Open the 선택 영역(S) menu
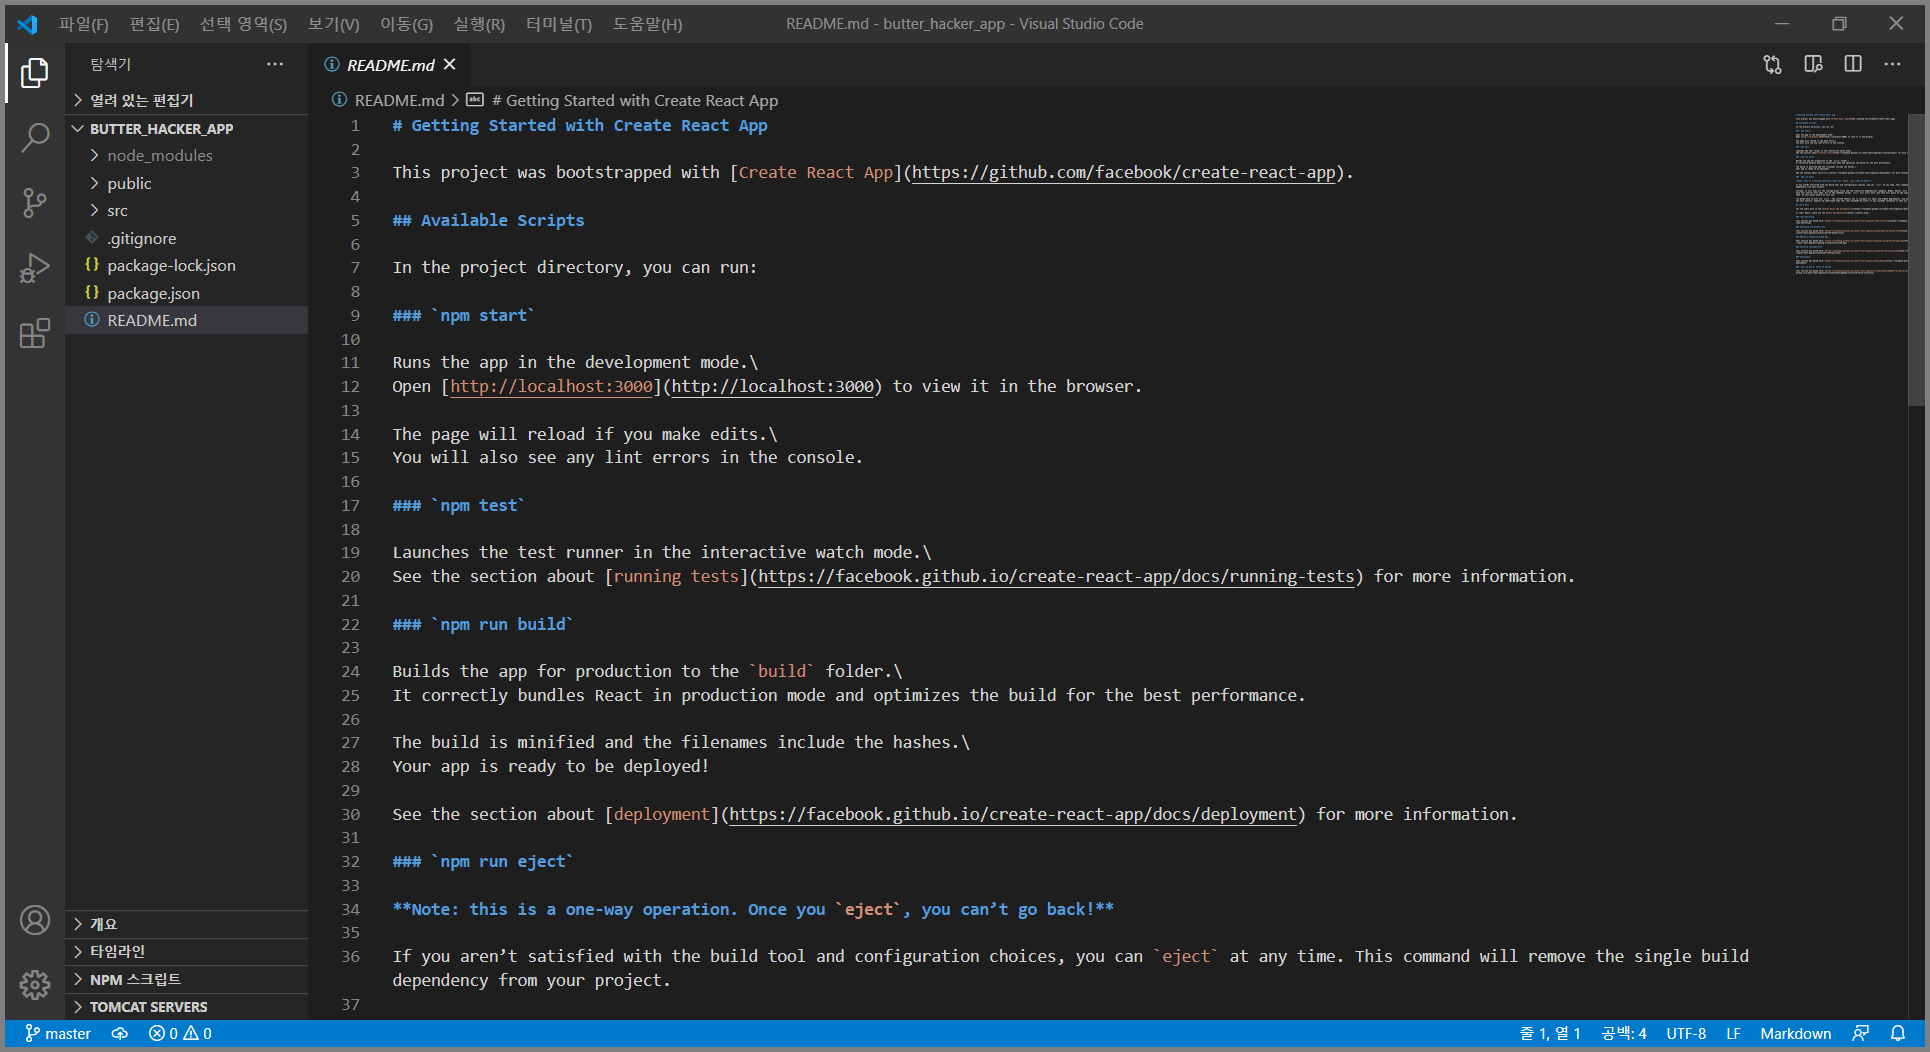 tap(243, 24)
